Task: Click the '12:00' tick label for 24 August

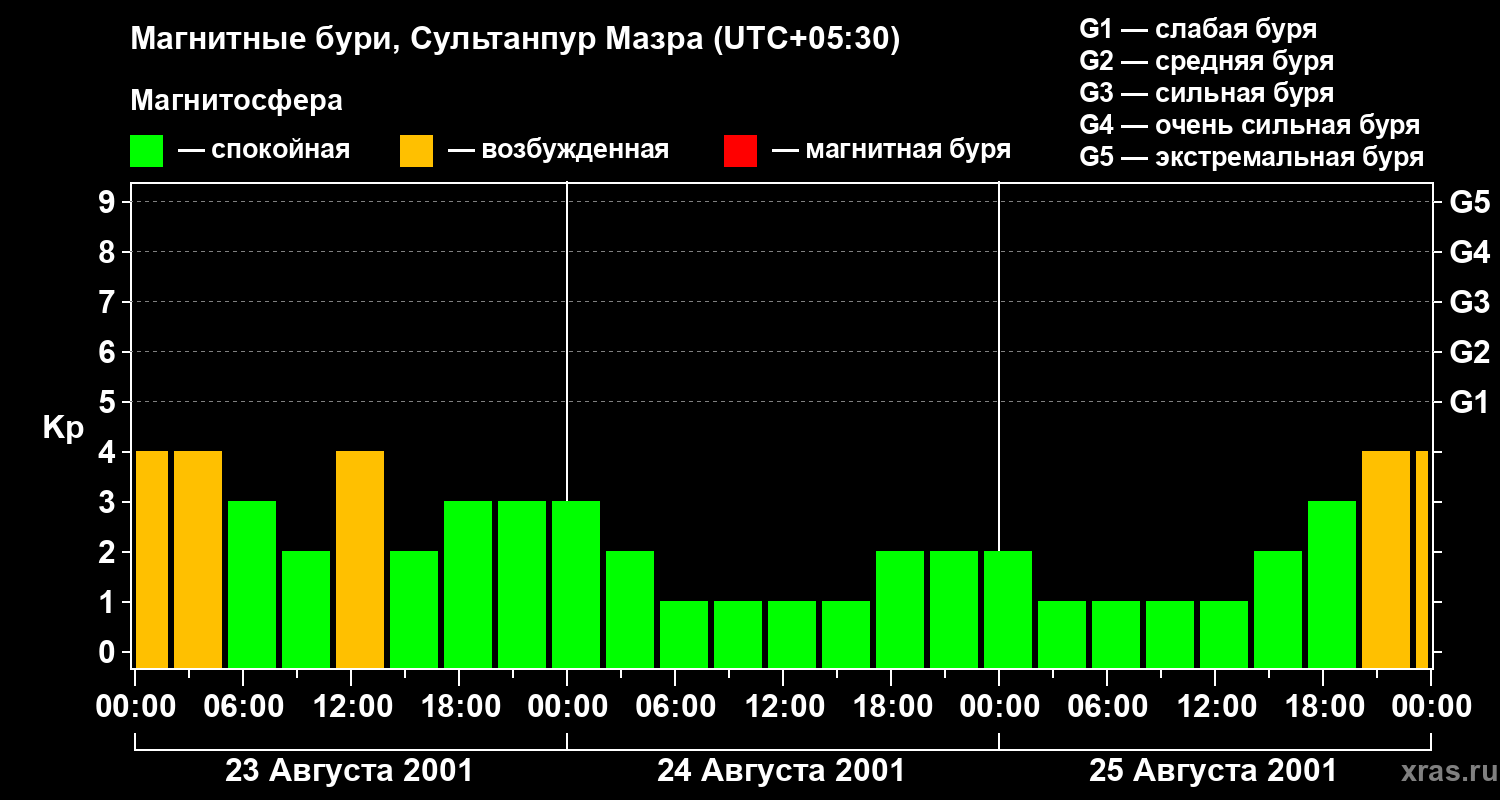Action: (x=783, y=706)
